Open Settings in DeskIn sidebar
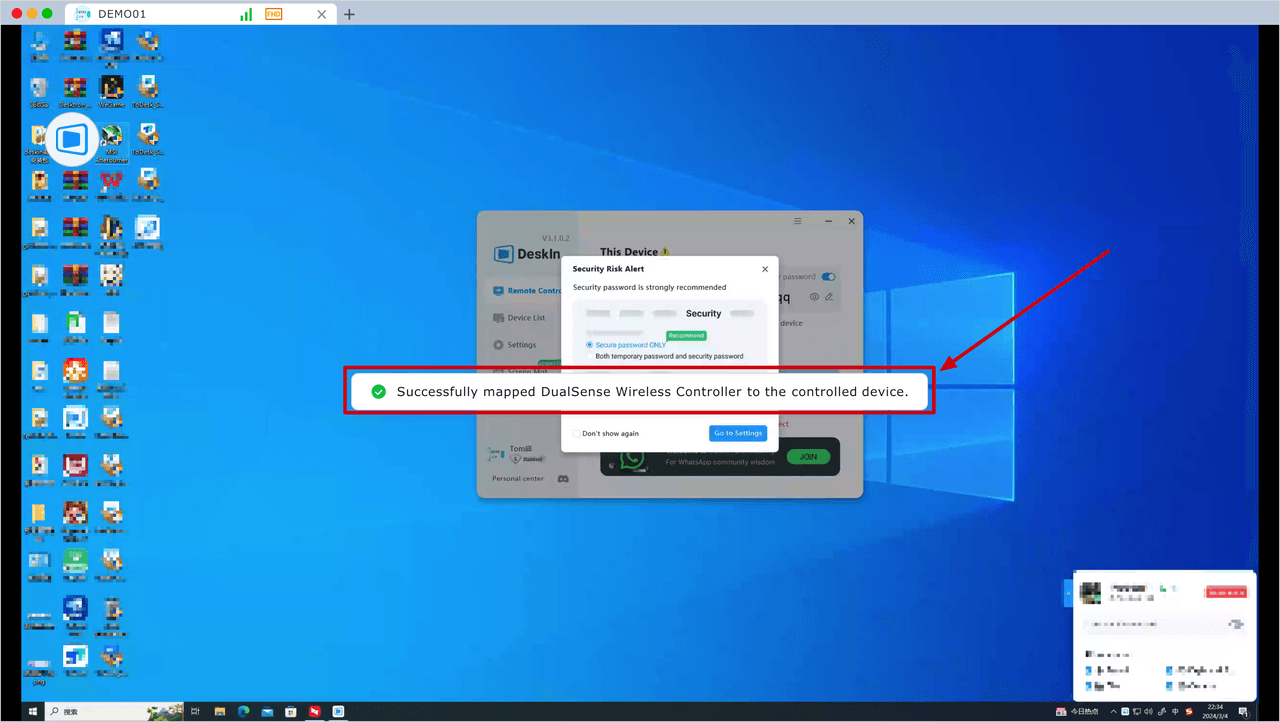1280x722 pixels. [515, 345]
